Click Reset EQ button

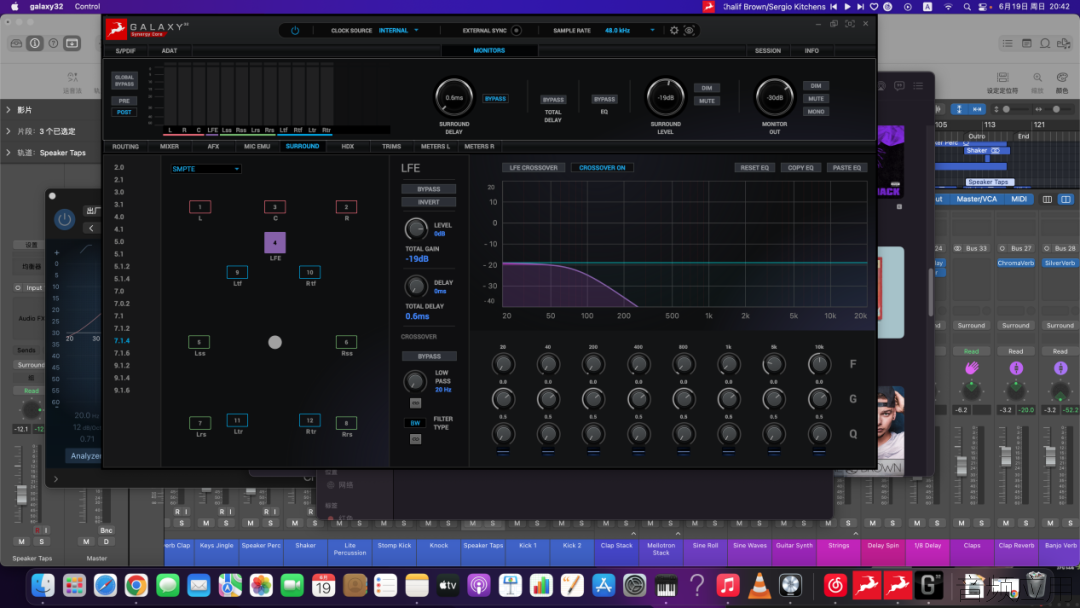(755, 168)
